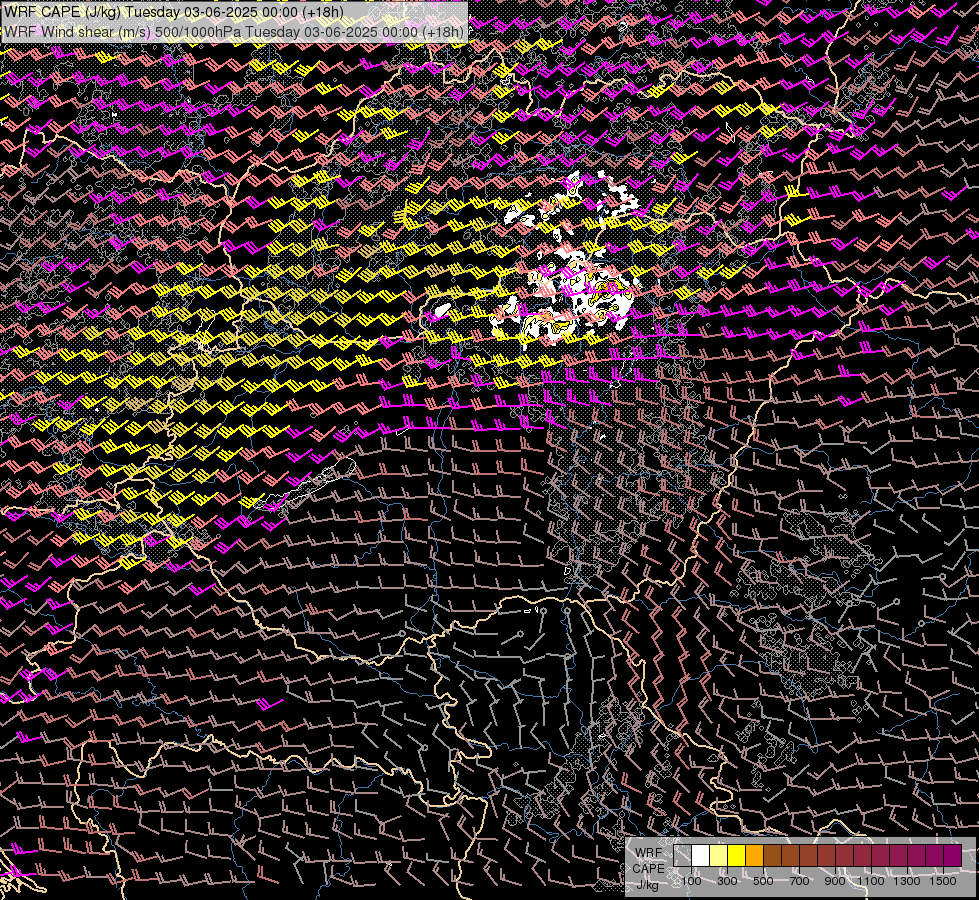Click the 'J/kg' unit label in legend
The width and height of the screenshot is (979, 900).
[647, 885]
